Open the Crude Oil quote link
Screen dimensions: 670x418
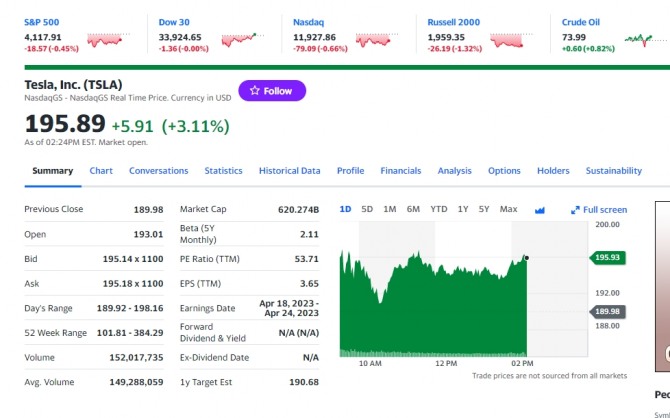click(581, 22)
